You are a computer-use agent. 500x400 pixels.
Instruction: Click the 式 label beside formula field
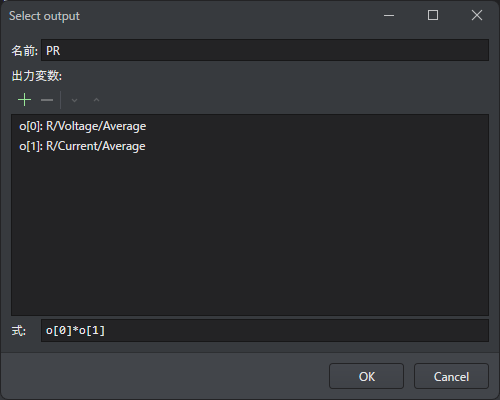pos(19,331)
